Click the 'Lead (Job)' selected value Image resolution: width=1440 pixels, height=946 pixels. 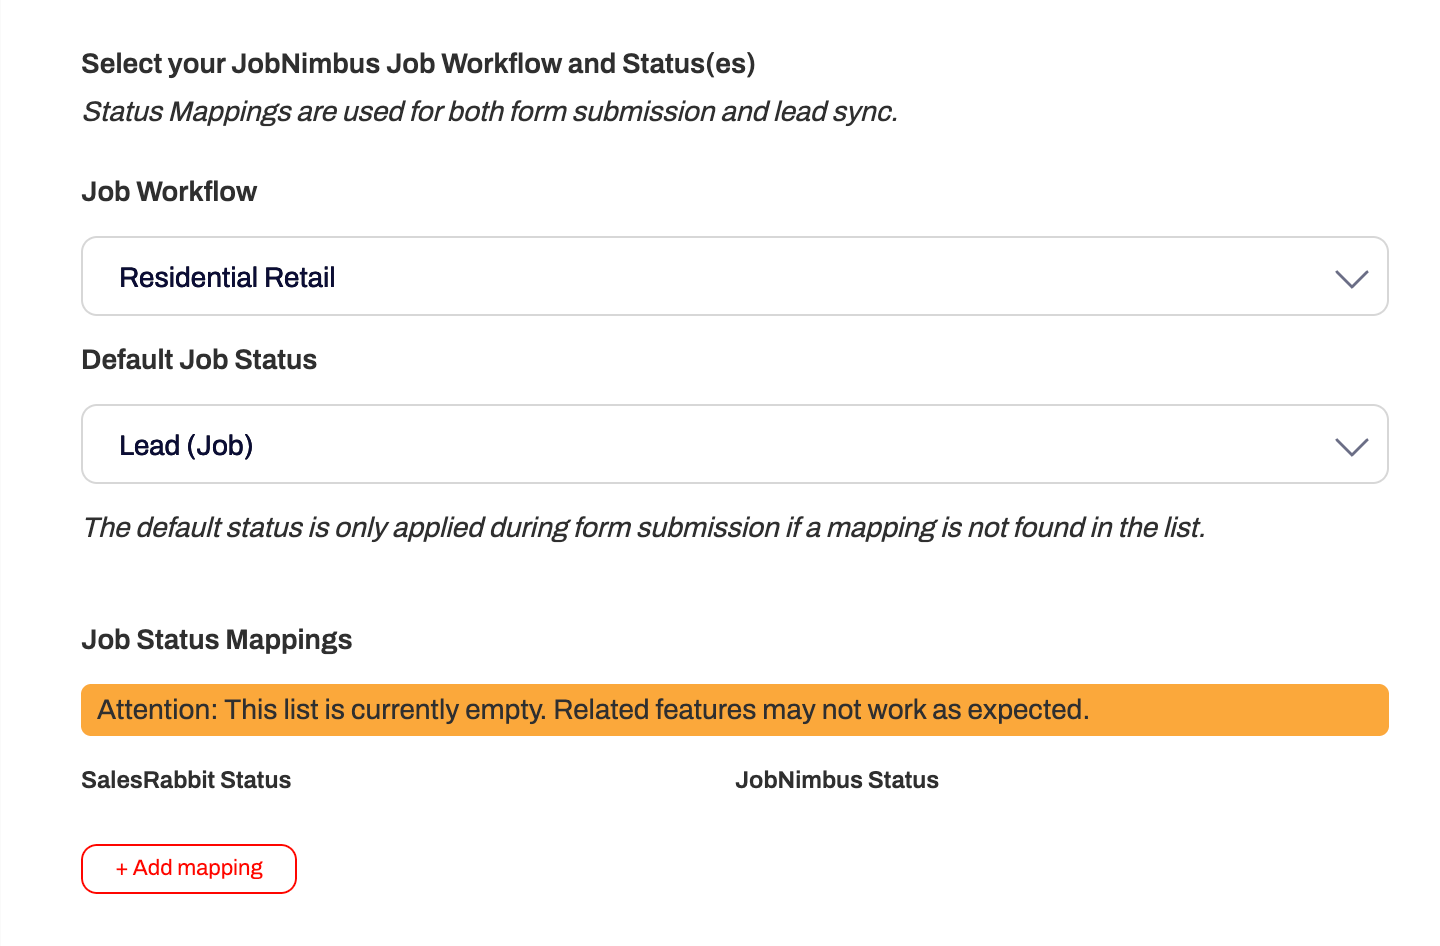pyautogui.click(x=186, y=446)
